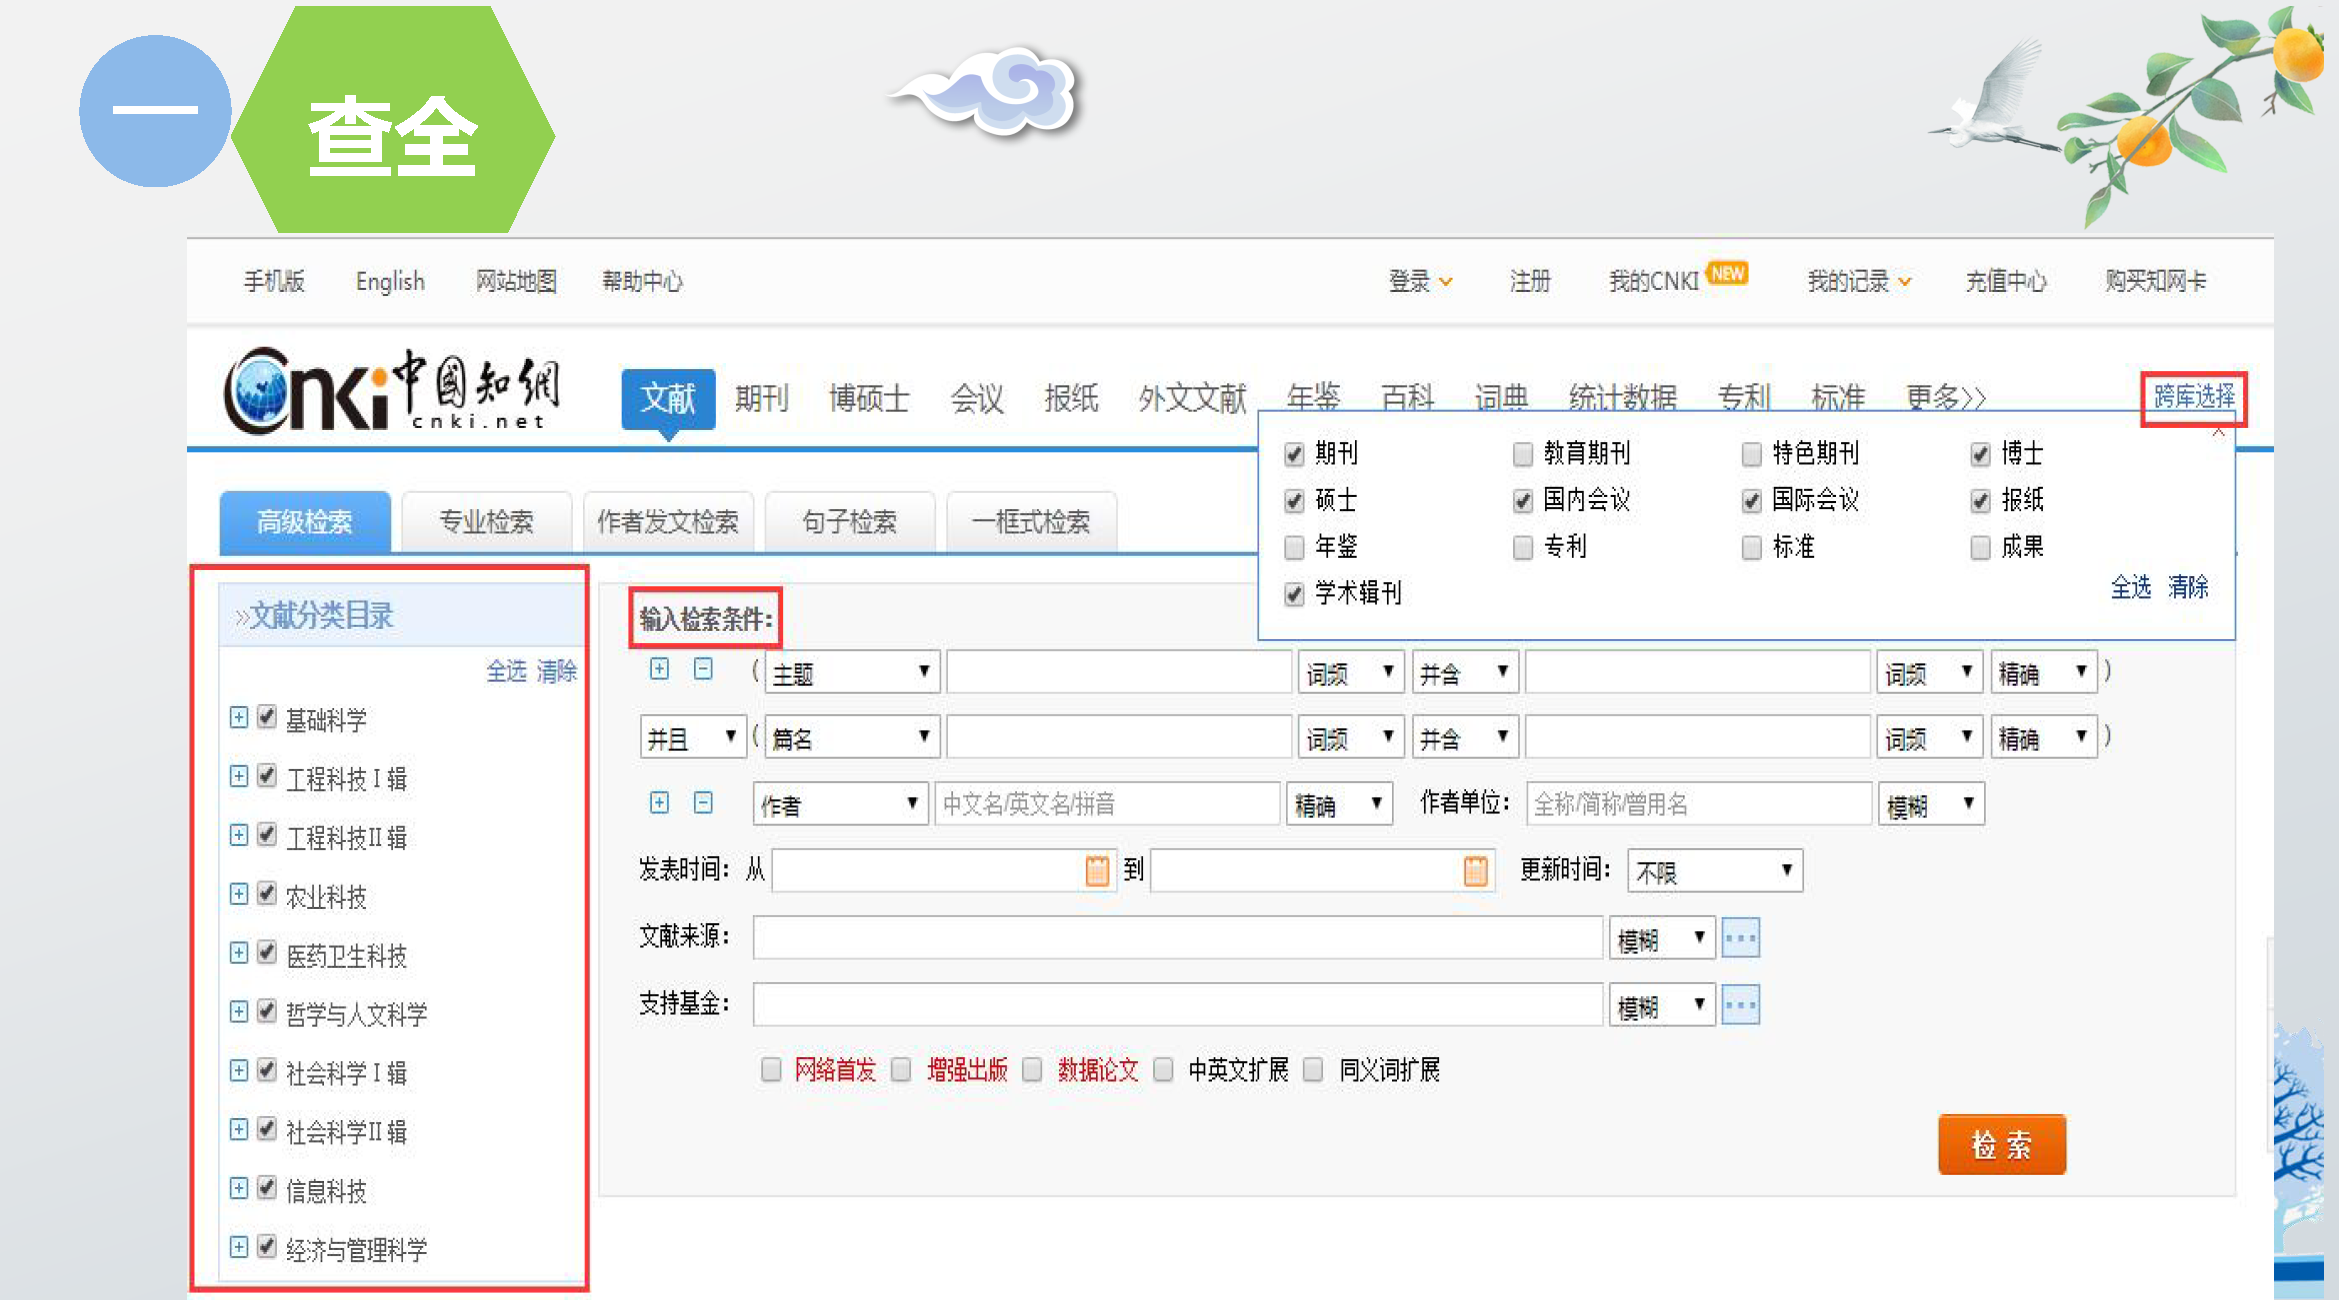Focus the 主题 keyword input field
Viewport: 2339px width, 1300px height.
click(1119, 673)
